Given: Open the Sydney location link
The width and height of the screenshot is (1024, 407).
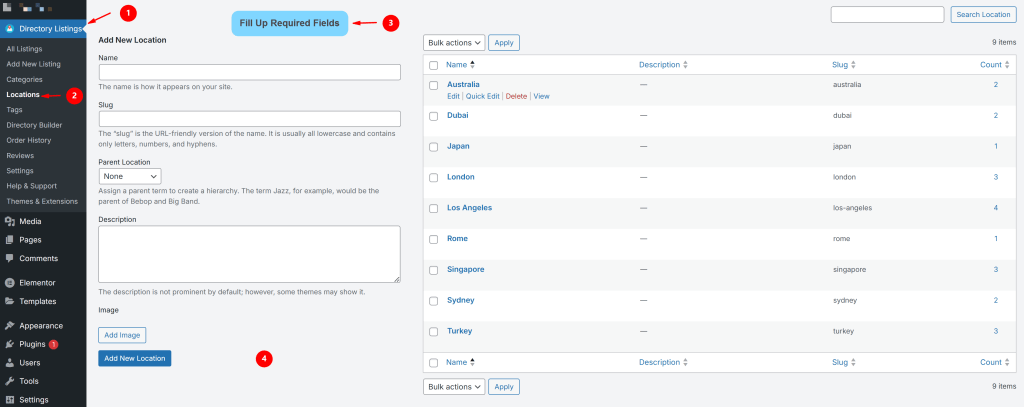Looking at the screenshot, I should [x=460, y=300].
